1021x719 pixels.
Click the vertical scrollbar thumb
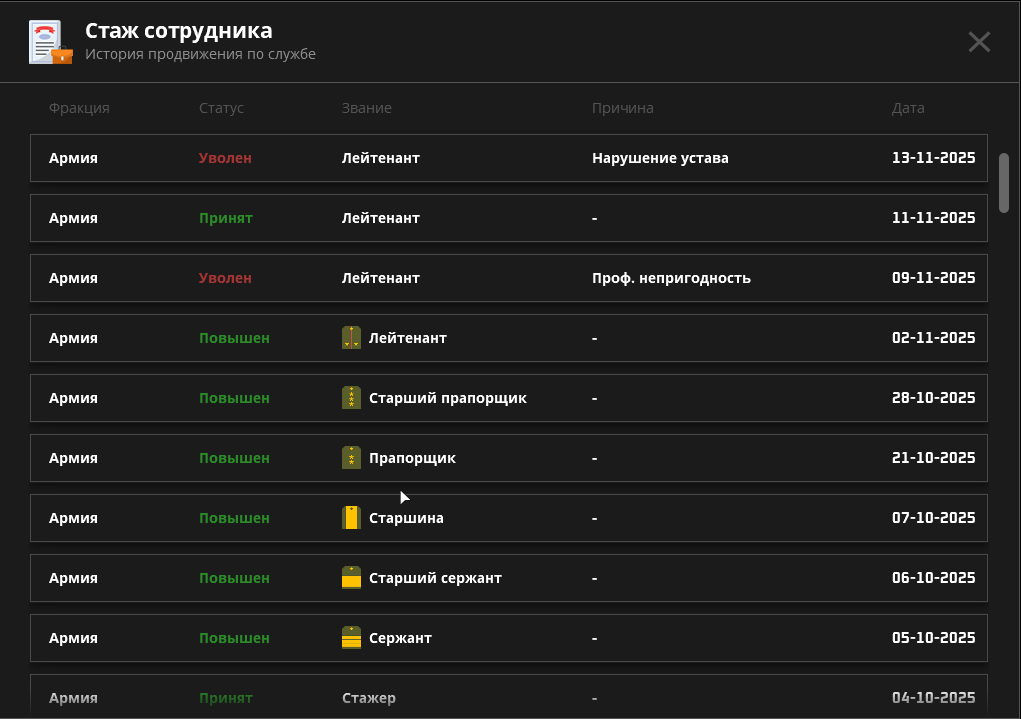(x=1004, y=182)
